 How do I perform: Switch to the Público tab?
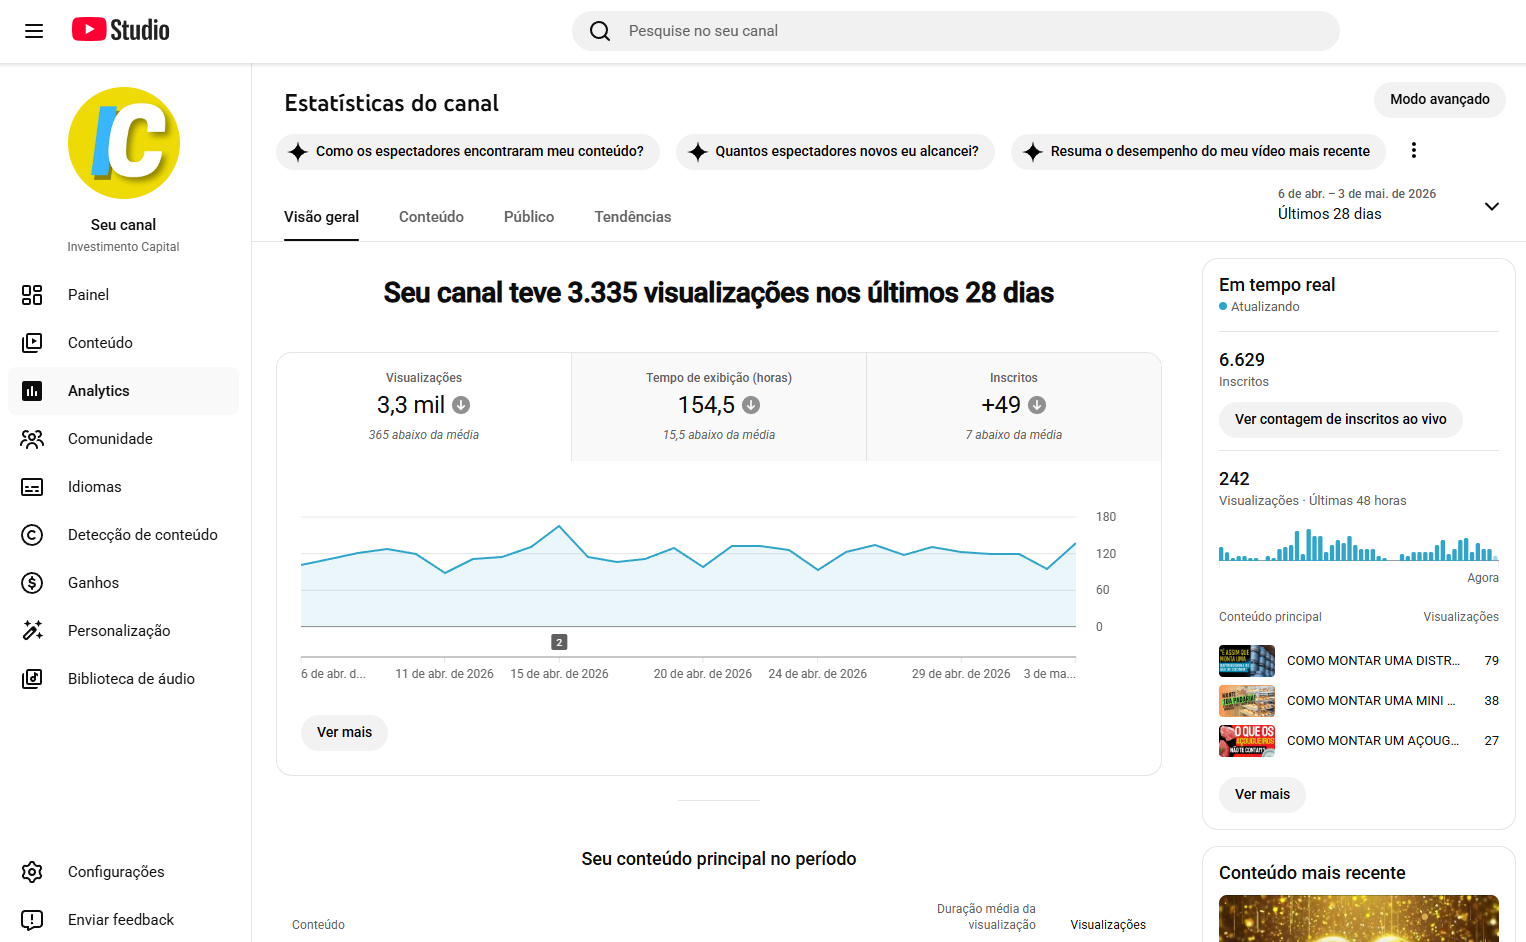(529, 217)
